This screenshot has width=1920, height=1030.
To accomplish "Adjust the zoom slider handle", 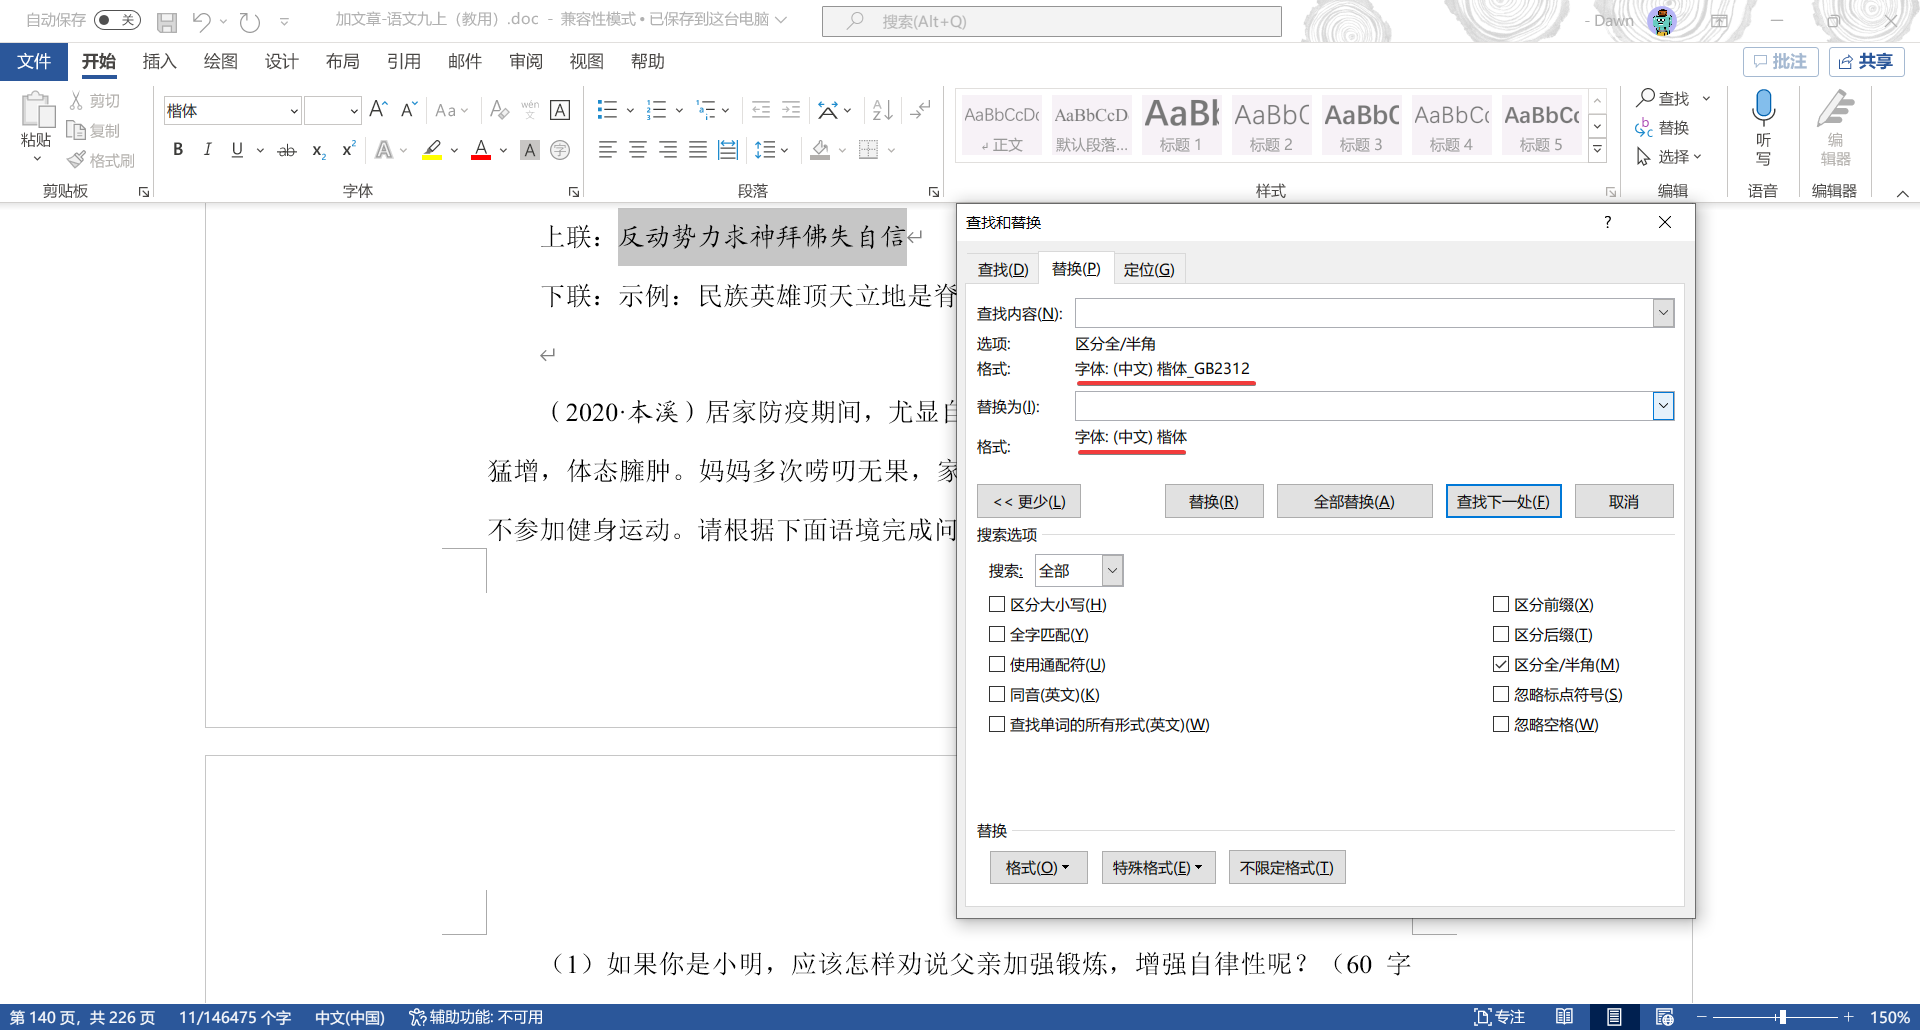I will tap(1782, 1017).
